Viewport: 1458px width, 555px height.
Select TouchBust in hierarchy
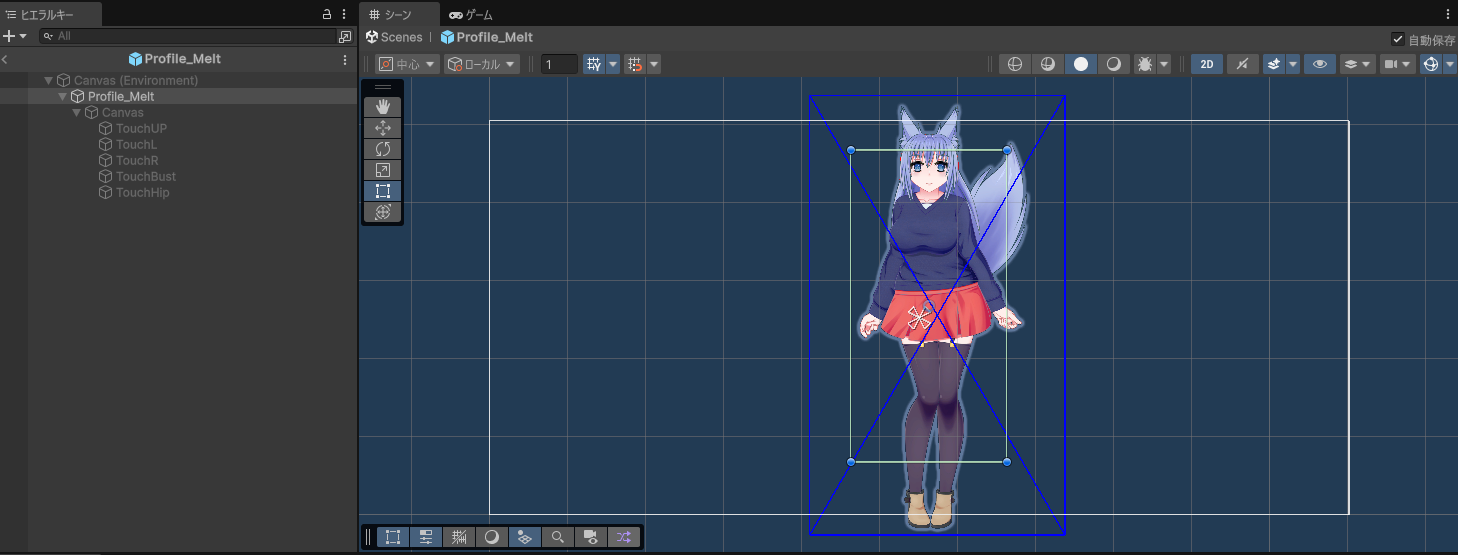point(146,176)
